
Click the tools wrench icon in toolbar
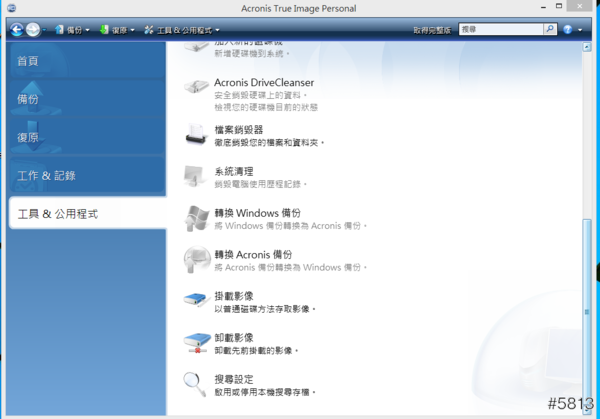click(148, 29)
